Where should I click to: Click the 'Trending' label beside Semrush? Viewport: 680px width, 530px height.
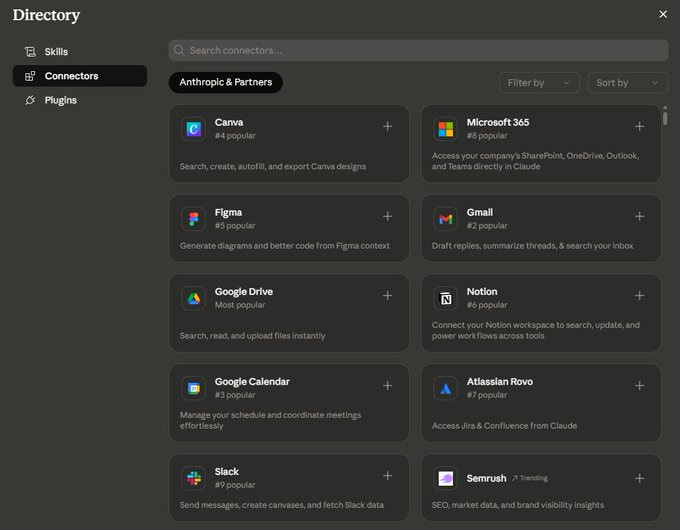coord(533,478)
